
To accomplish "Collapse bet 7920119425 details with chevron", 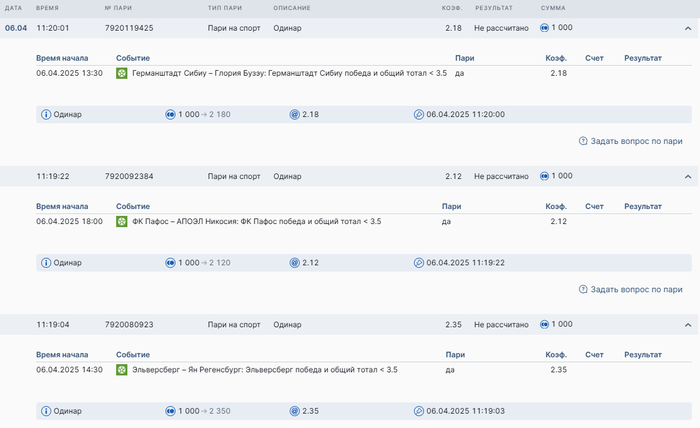I will (688, 28).
